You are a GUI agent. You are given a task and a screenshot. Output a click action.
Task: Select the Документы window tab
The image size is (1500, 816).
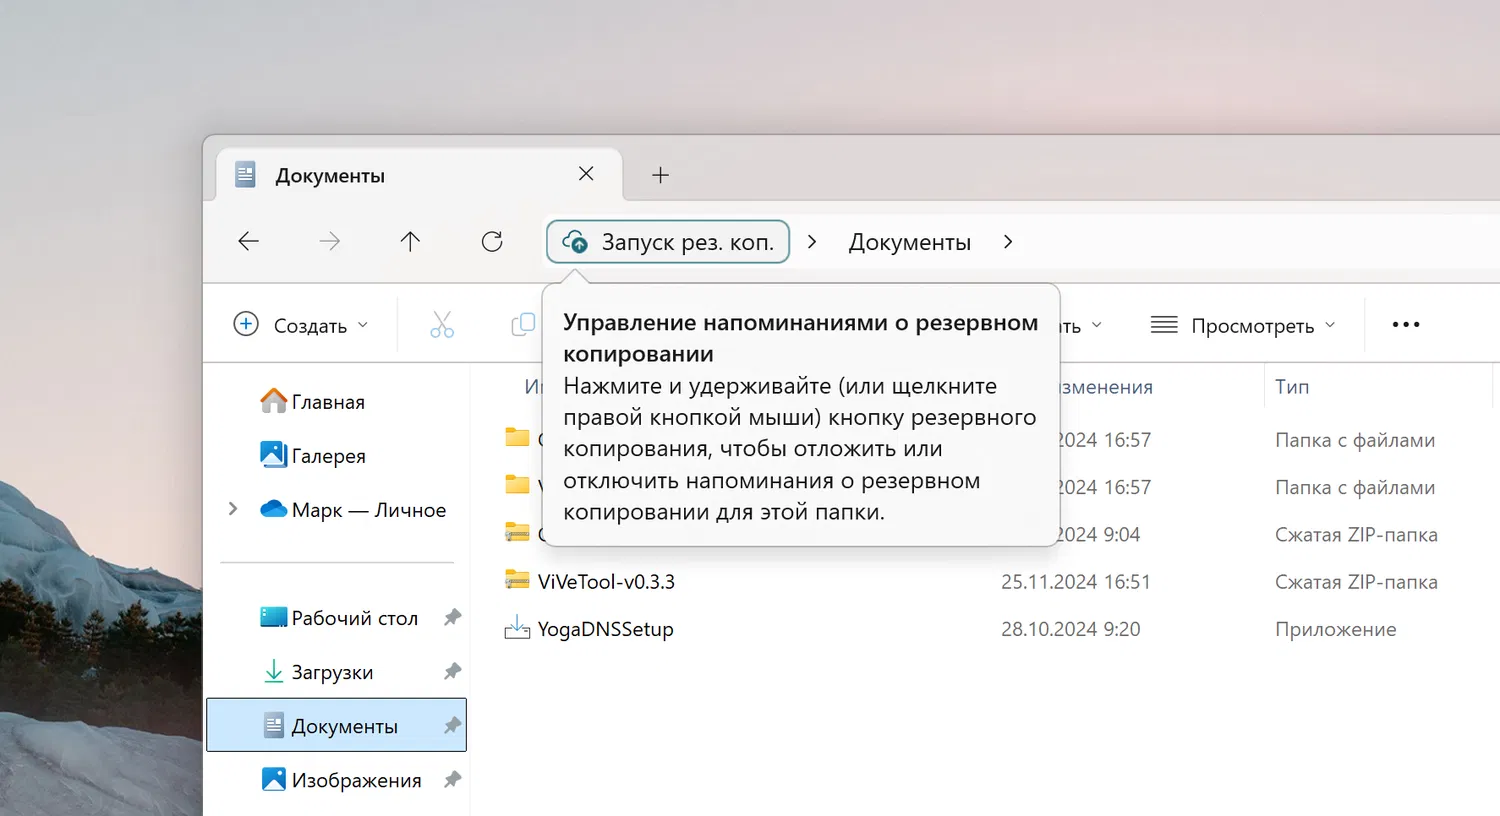(x=400, y=175)
